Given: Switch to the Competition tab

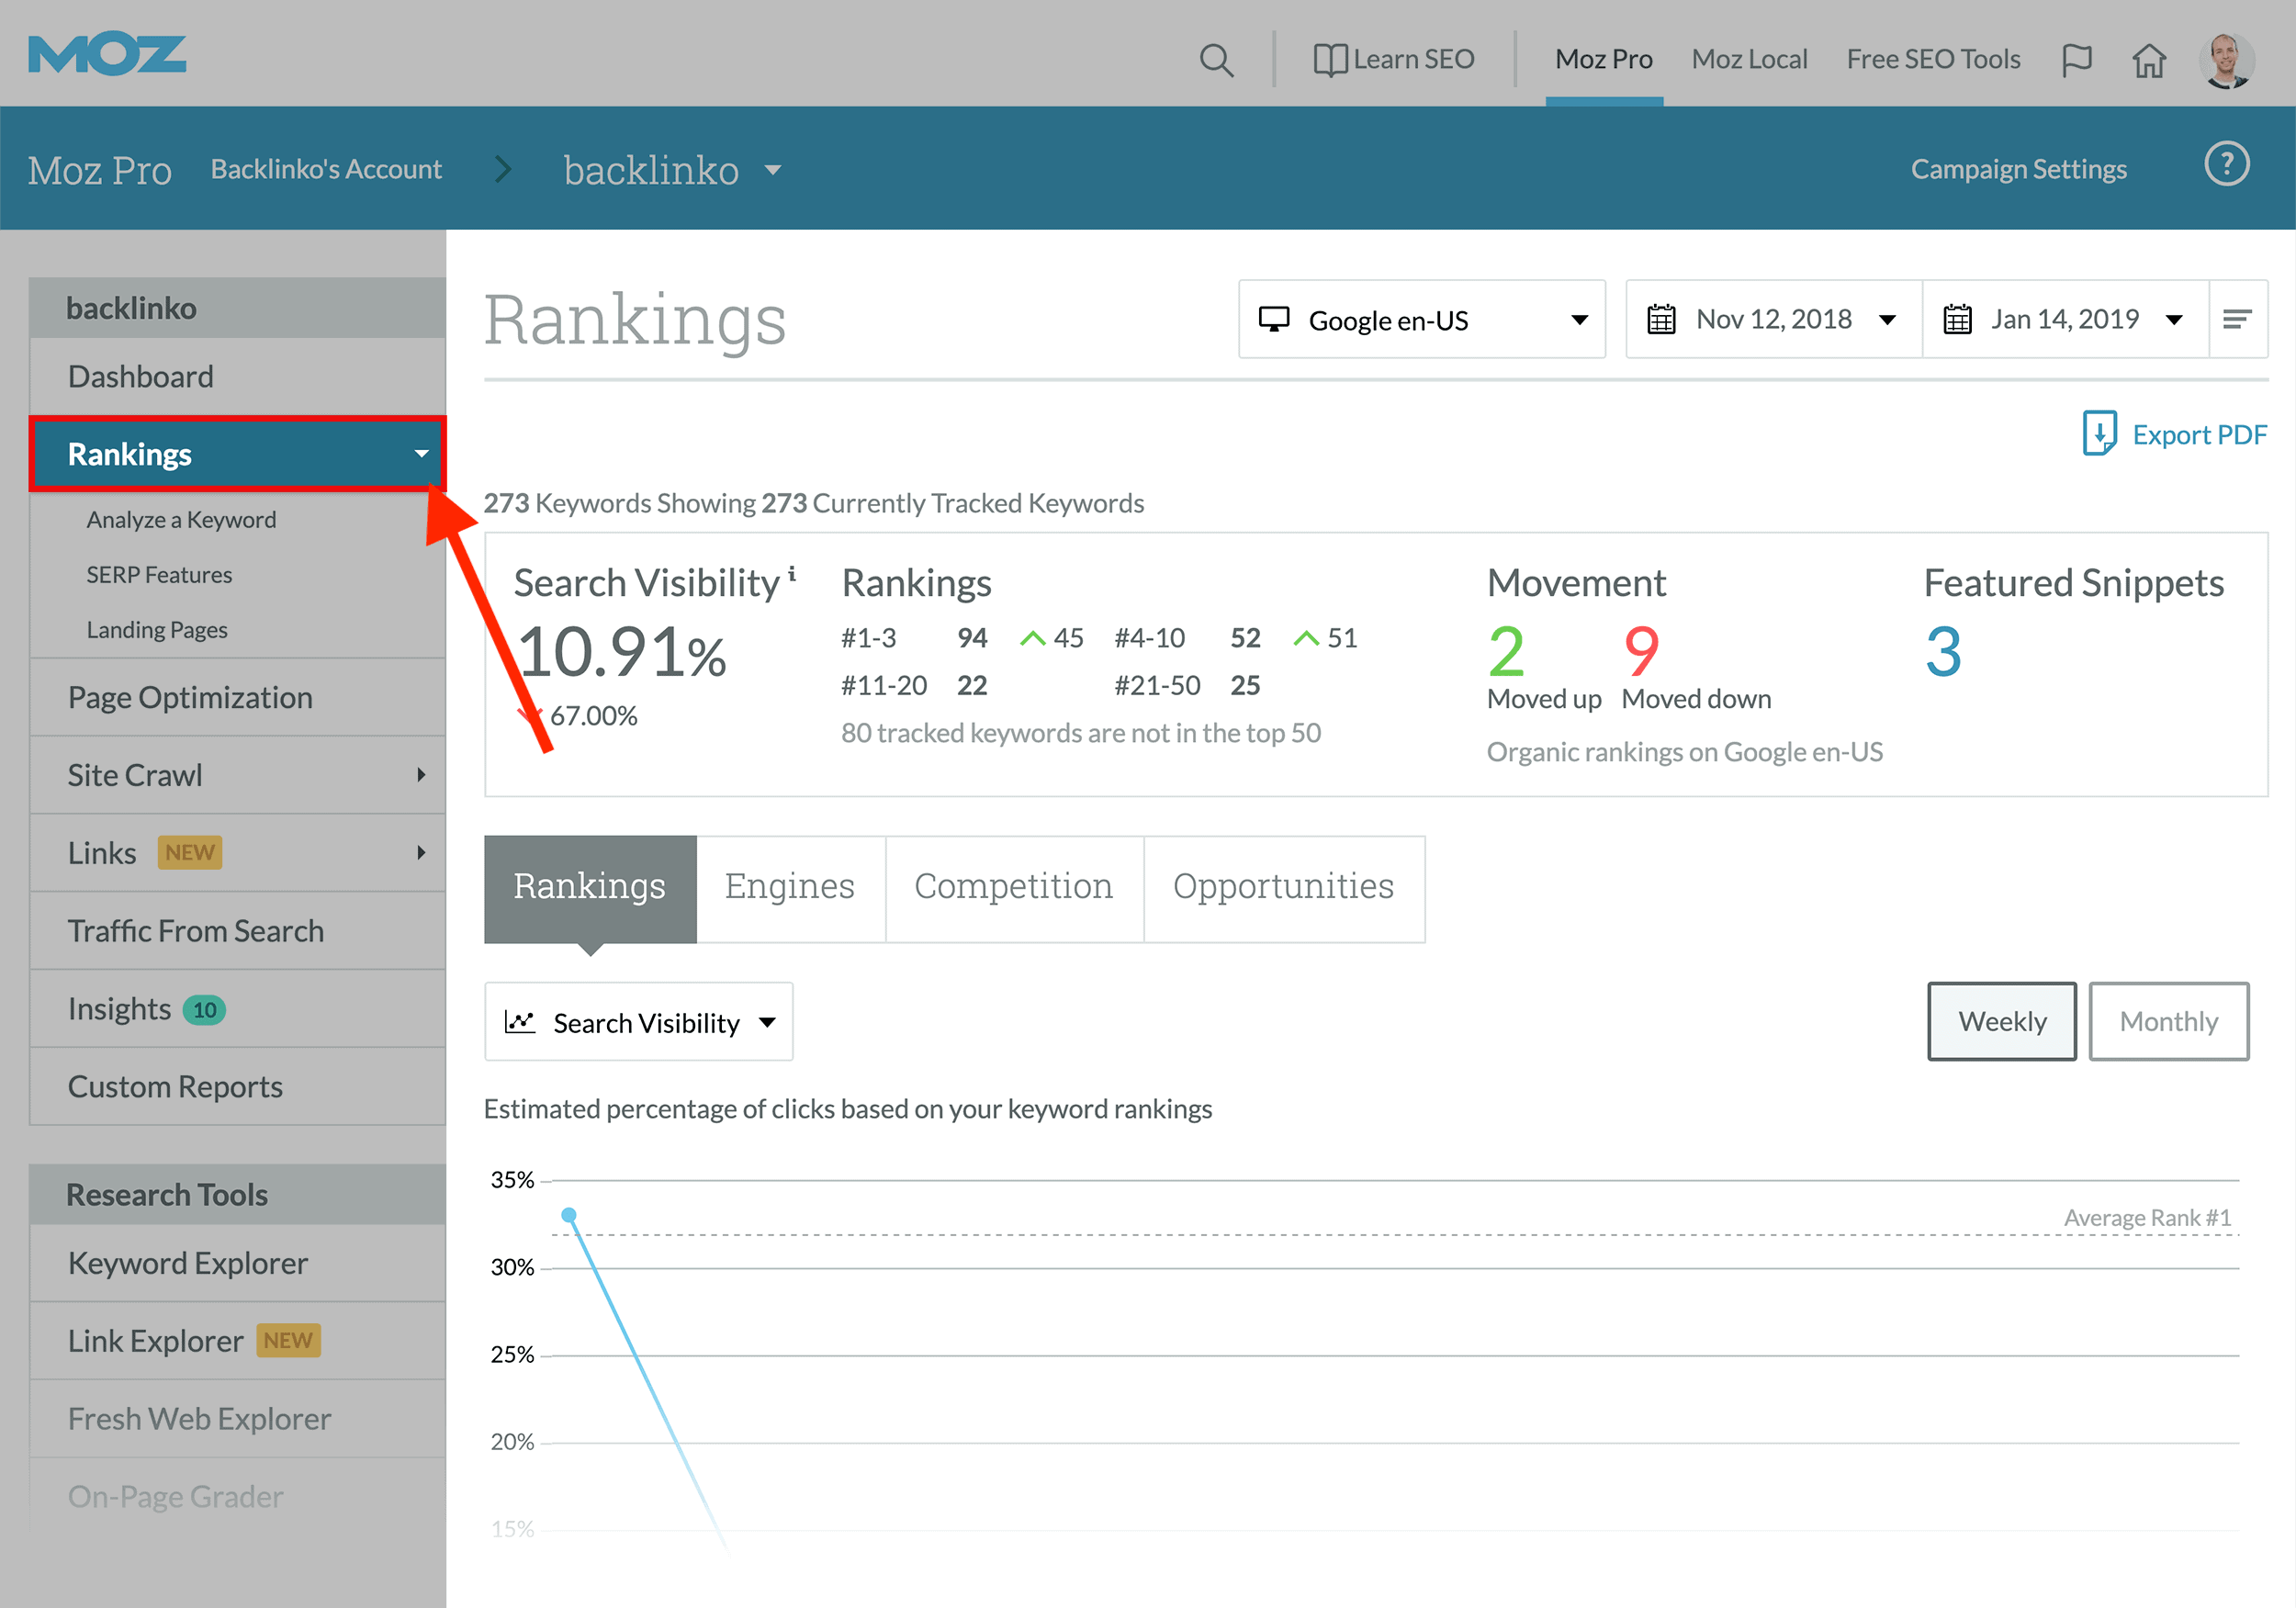Looking at the screenshot, I should pos(1012,886).
